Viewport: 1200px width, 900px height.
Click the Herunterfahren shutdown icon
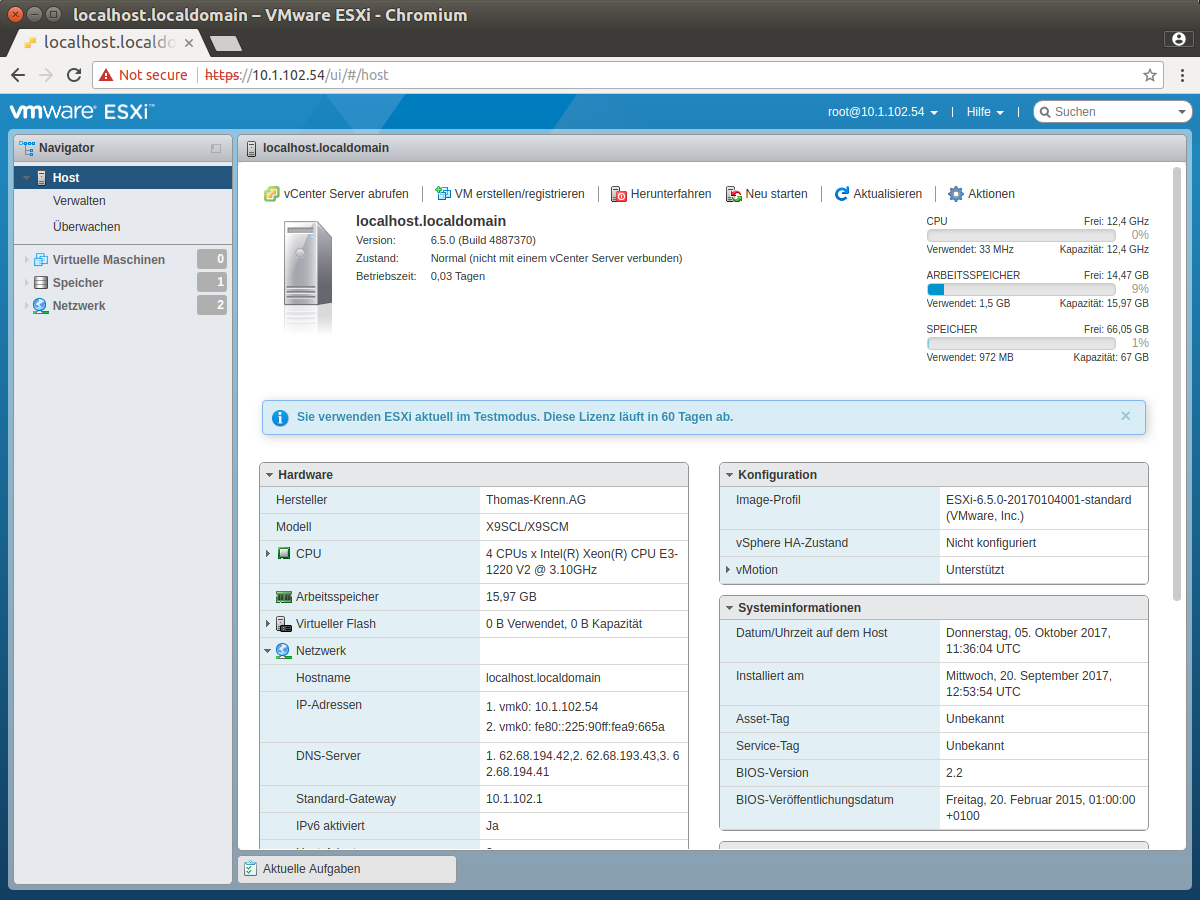(619, 194)
